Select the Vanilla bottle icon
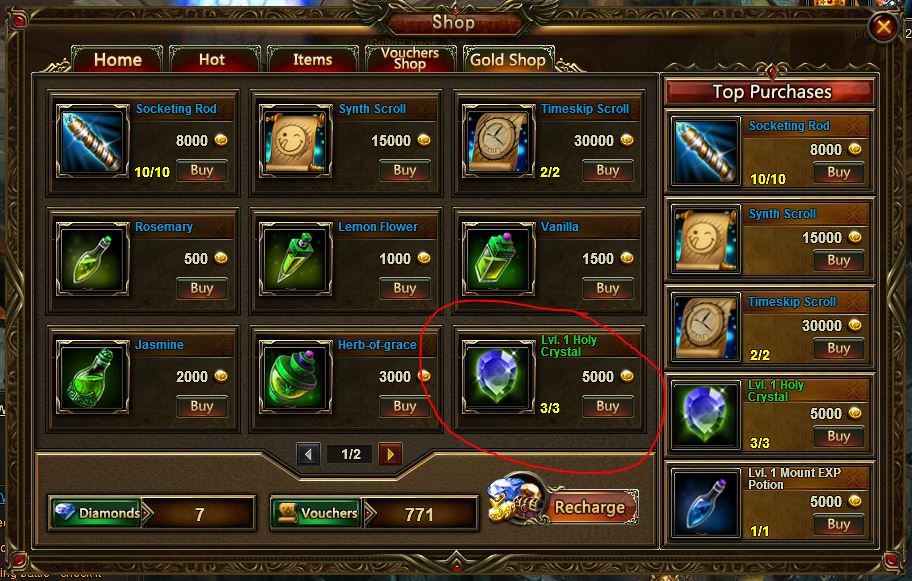This screenshot has height=581, width=912. pyautogui.click(x=498, y=259)
